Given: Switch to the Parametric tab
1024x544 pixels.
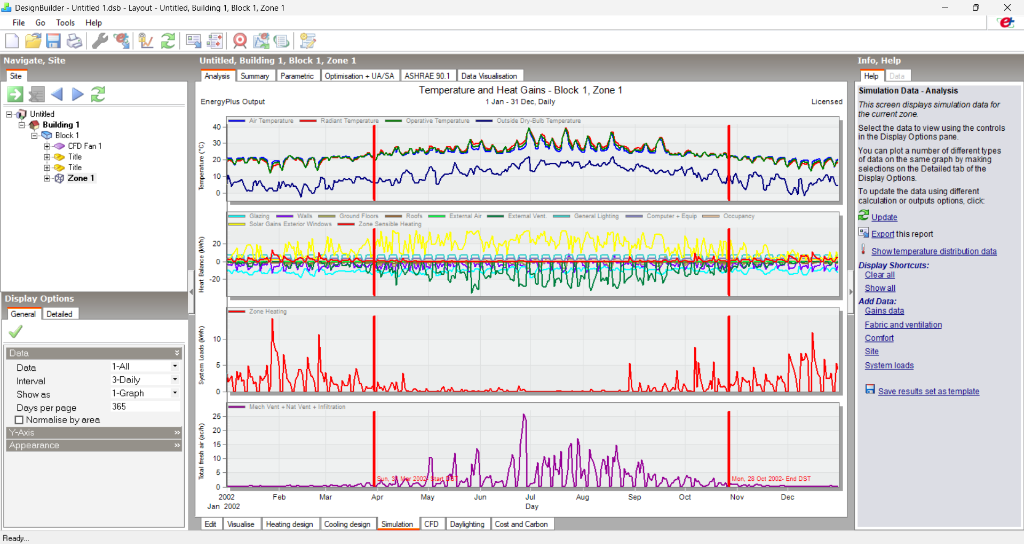Looking at the screenshot, I should 297,76.
